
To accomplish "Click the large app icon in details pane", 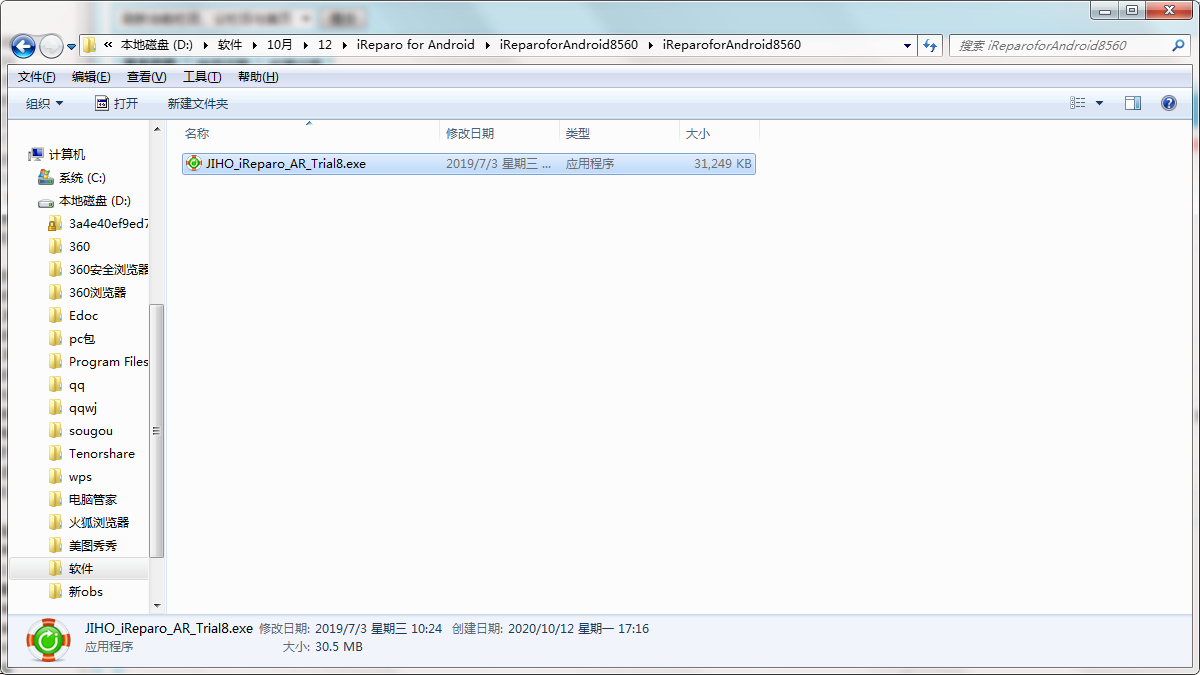I will click(x=48, y=640).
